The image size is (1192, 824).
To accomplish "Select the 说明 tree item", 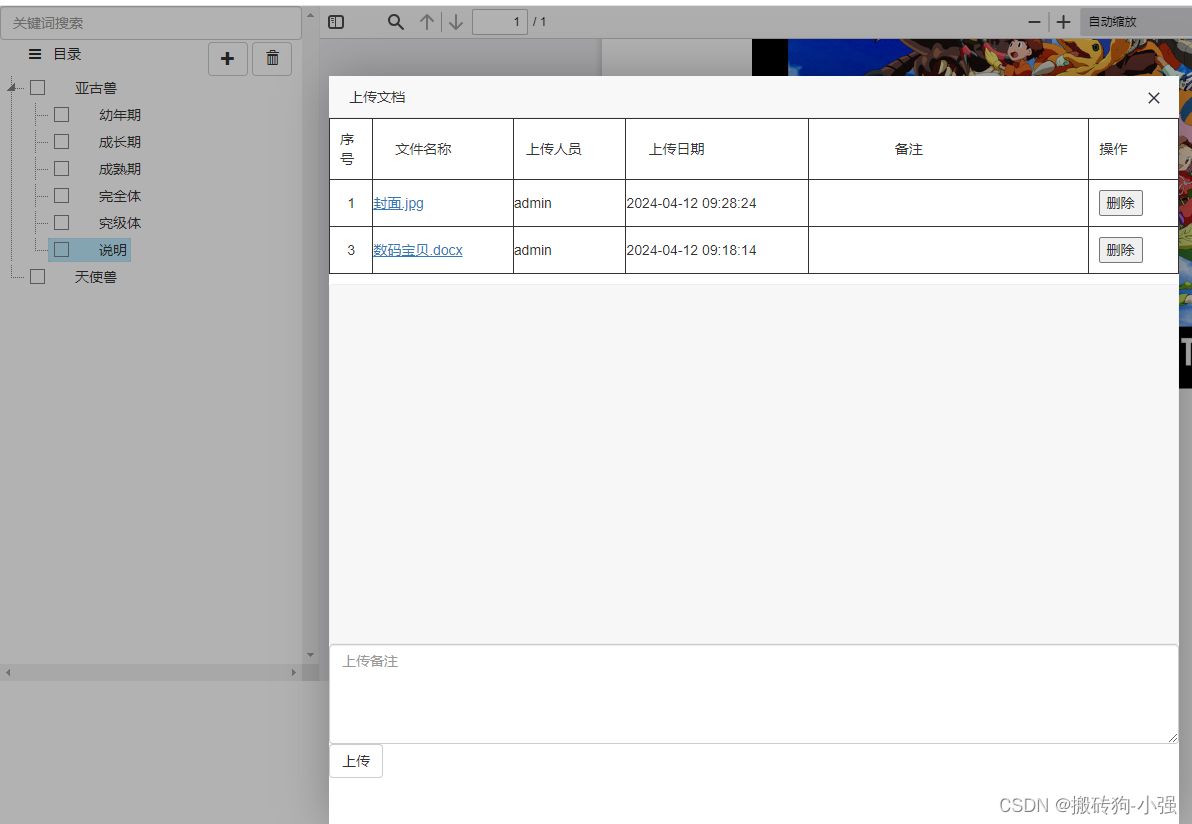I will (x=113, y=250).
